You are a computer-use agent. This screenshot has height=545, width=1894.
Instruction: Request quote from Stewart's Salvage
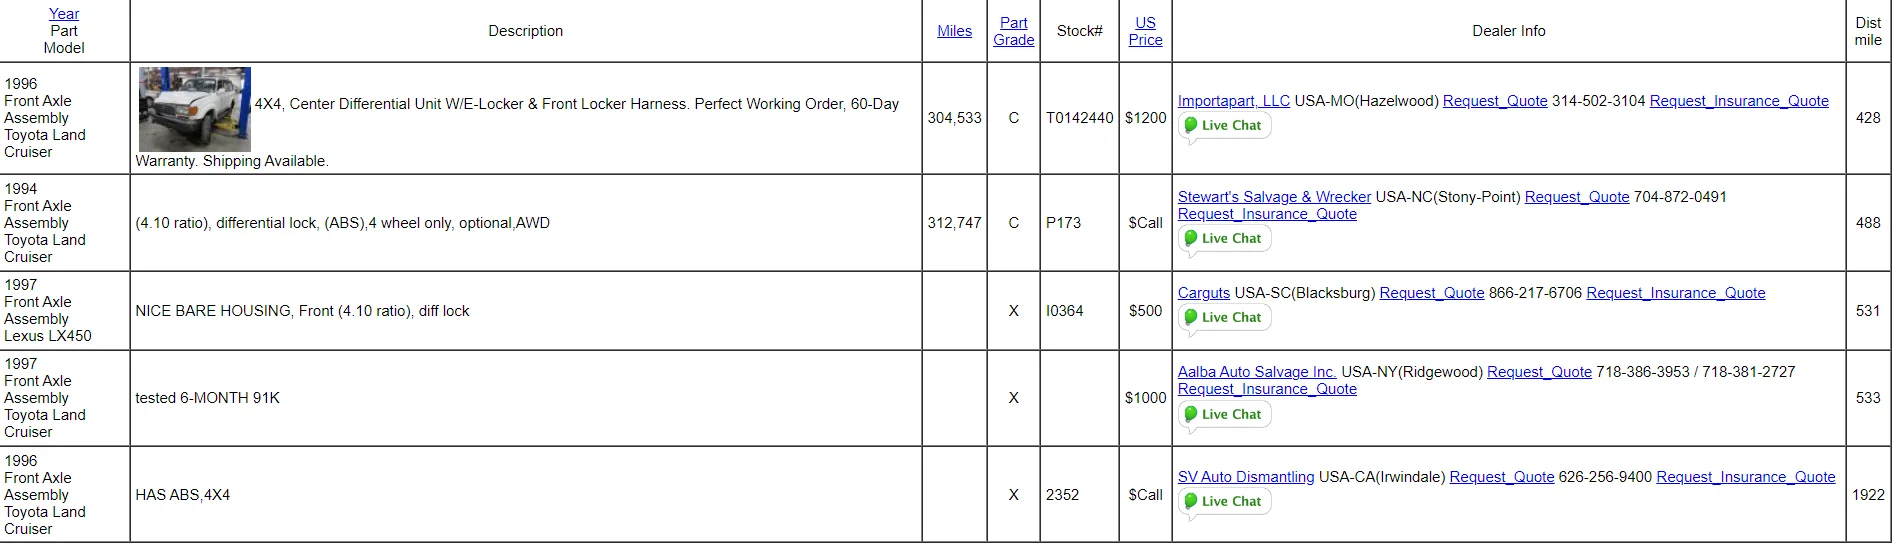1576,197
